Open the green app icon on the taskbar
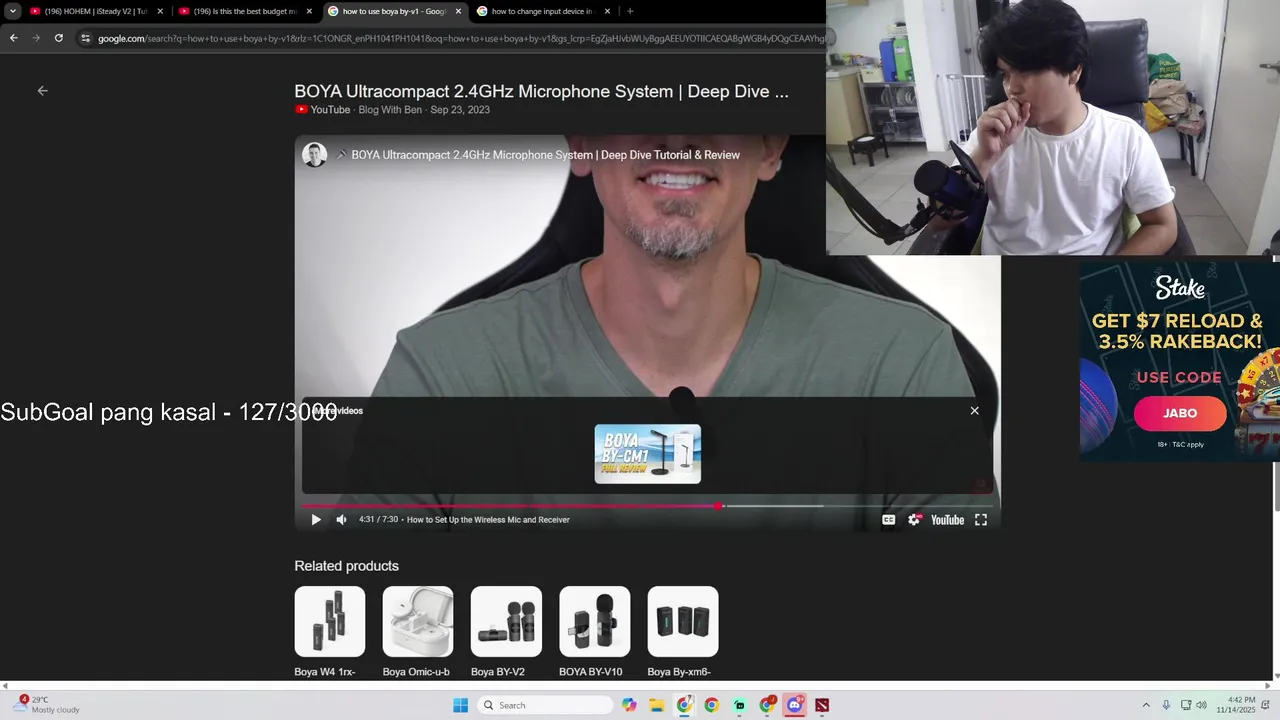 tap(739, 705)
